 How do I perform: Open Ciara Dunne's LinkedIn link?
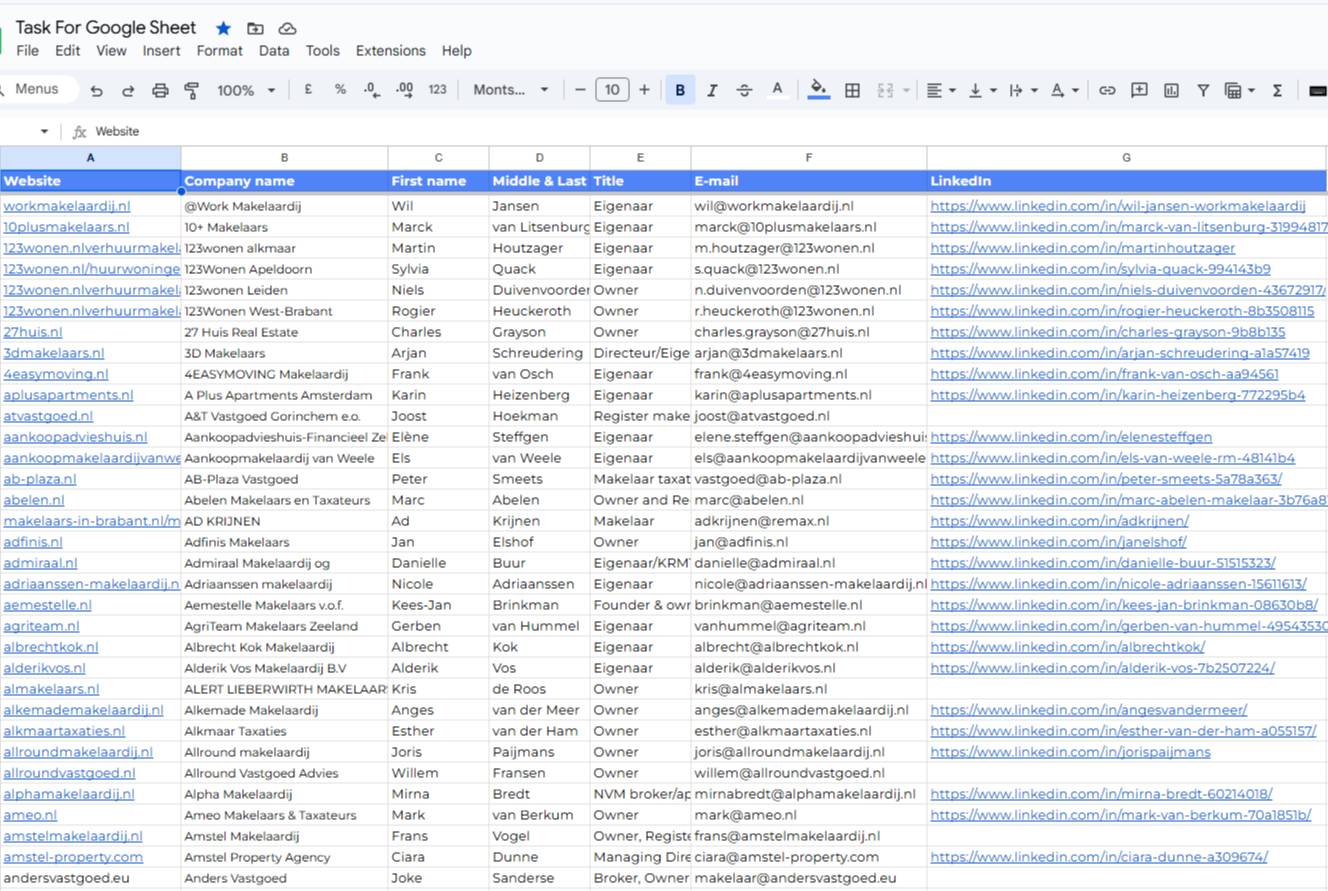click(x=1099, y=857)
